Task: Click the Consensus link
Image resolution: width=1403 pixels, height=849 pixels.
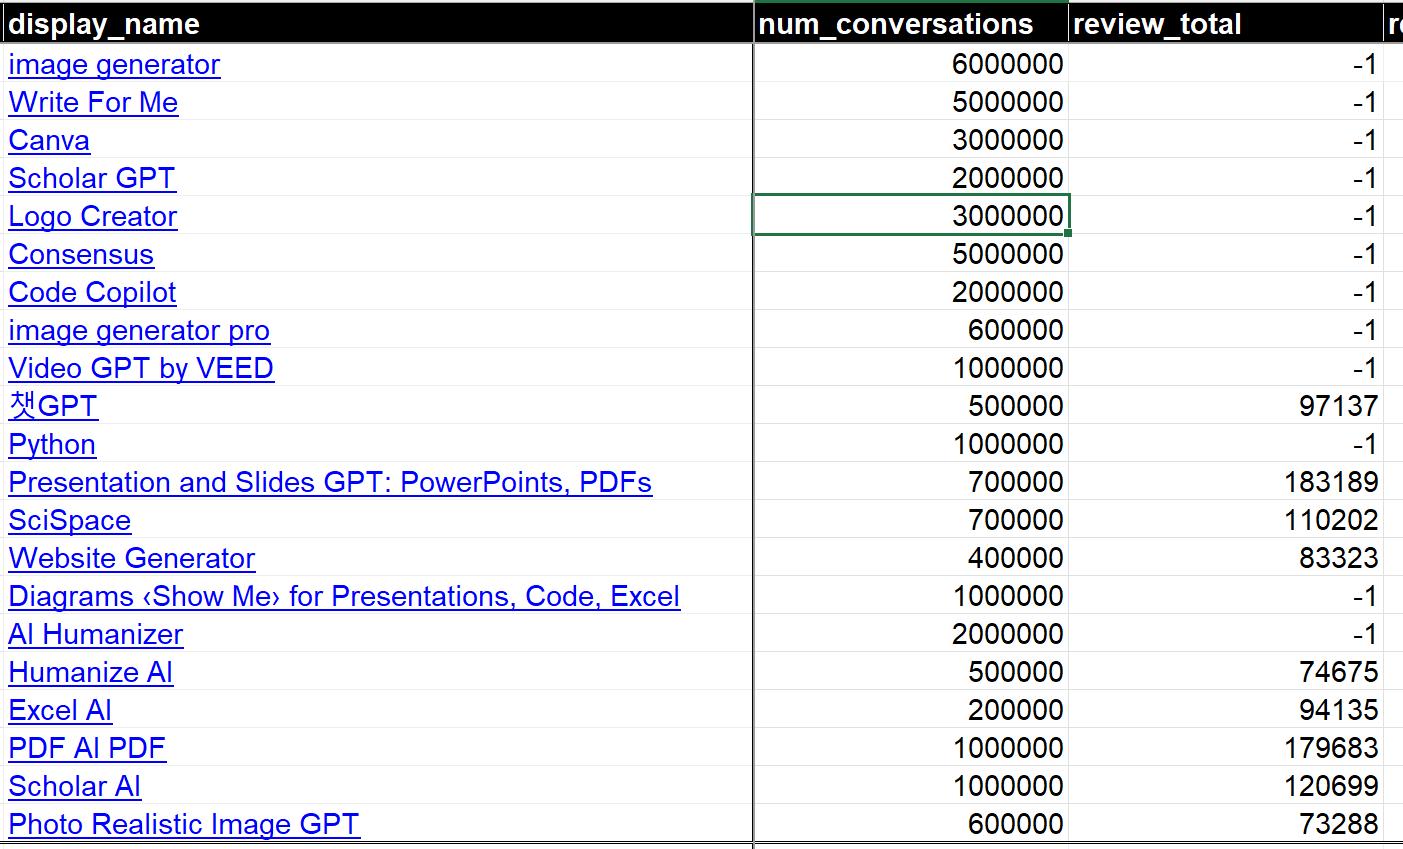Action: (81, 255)
